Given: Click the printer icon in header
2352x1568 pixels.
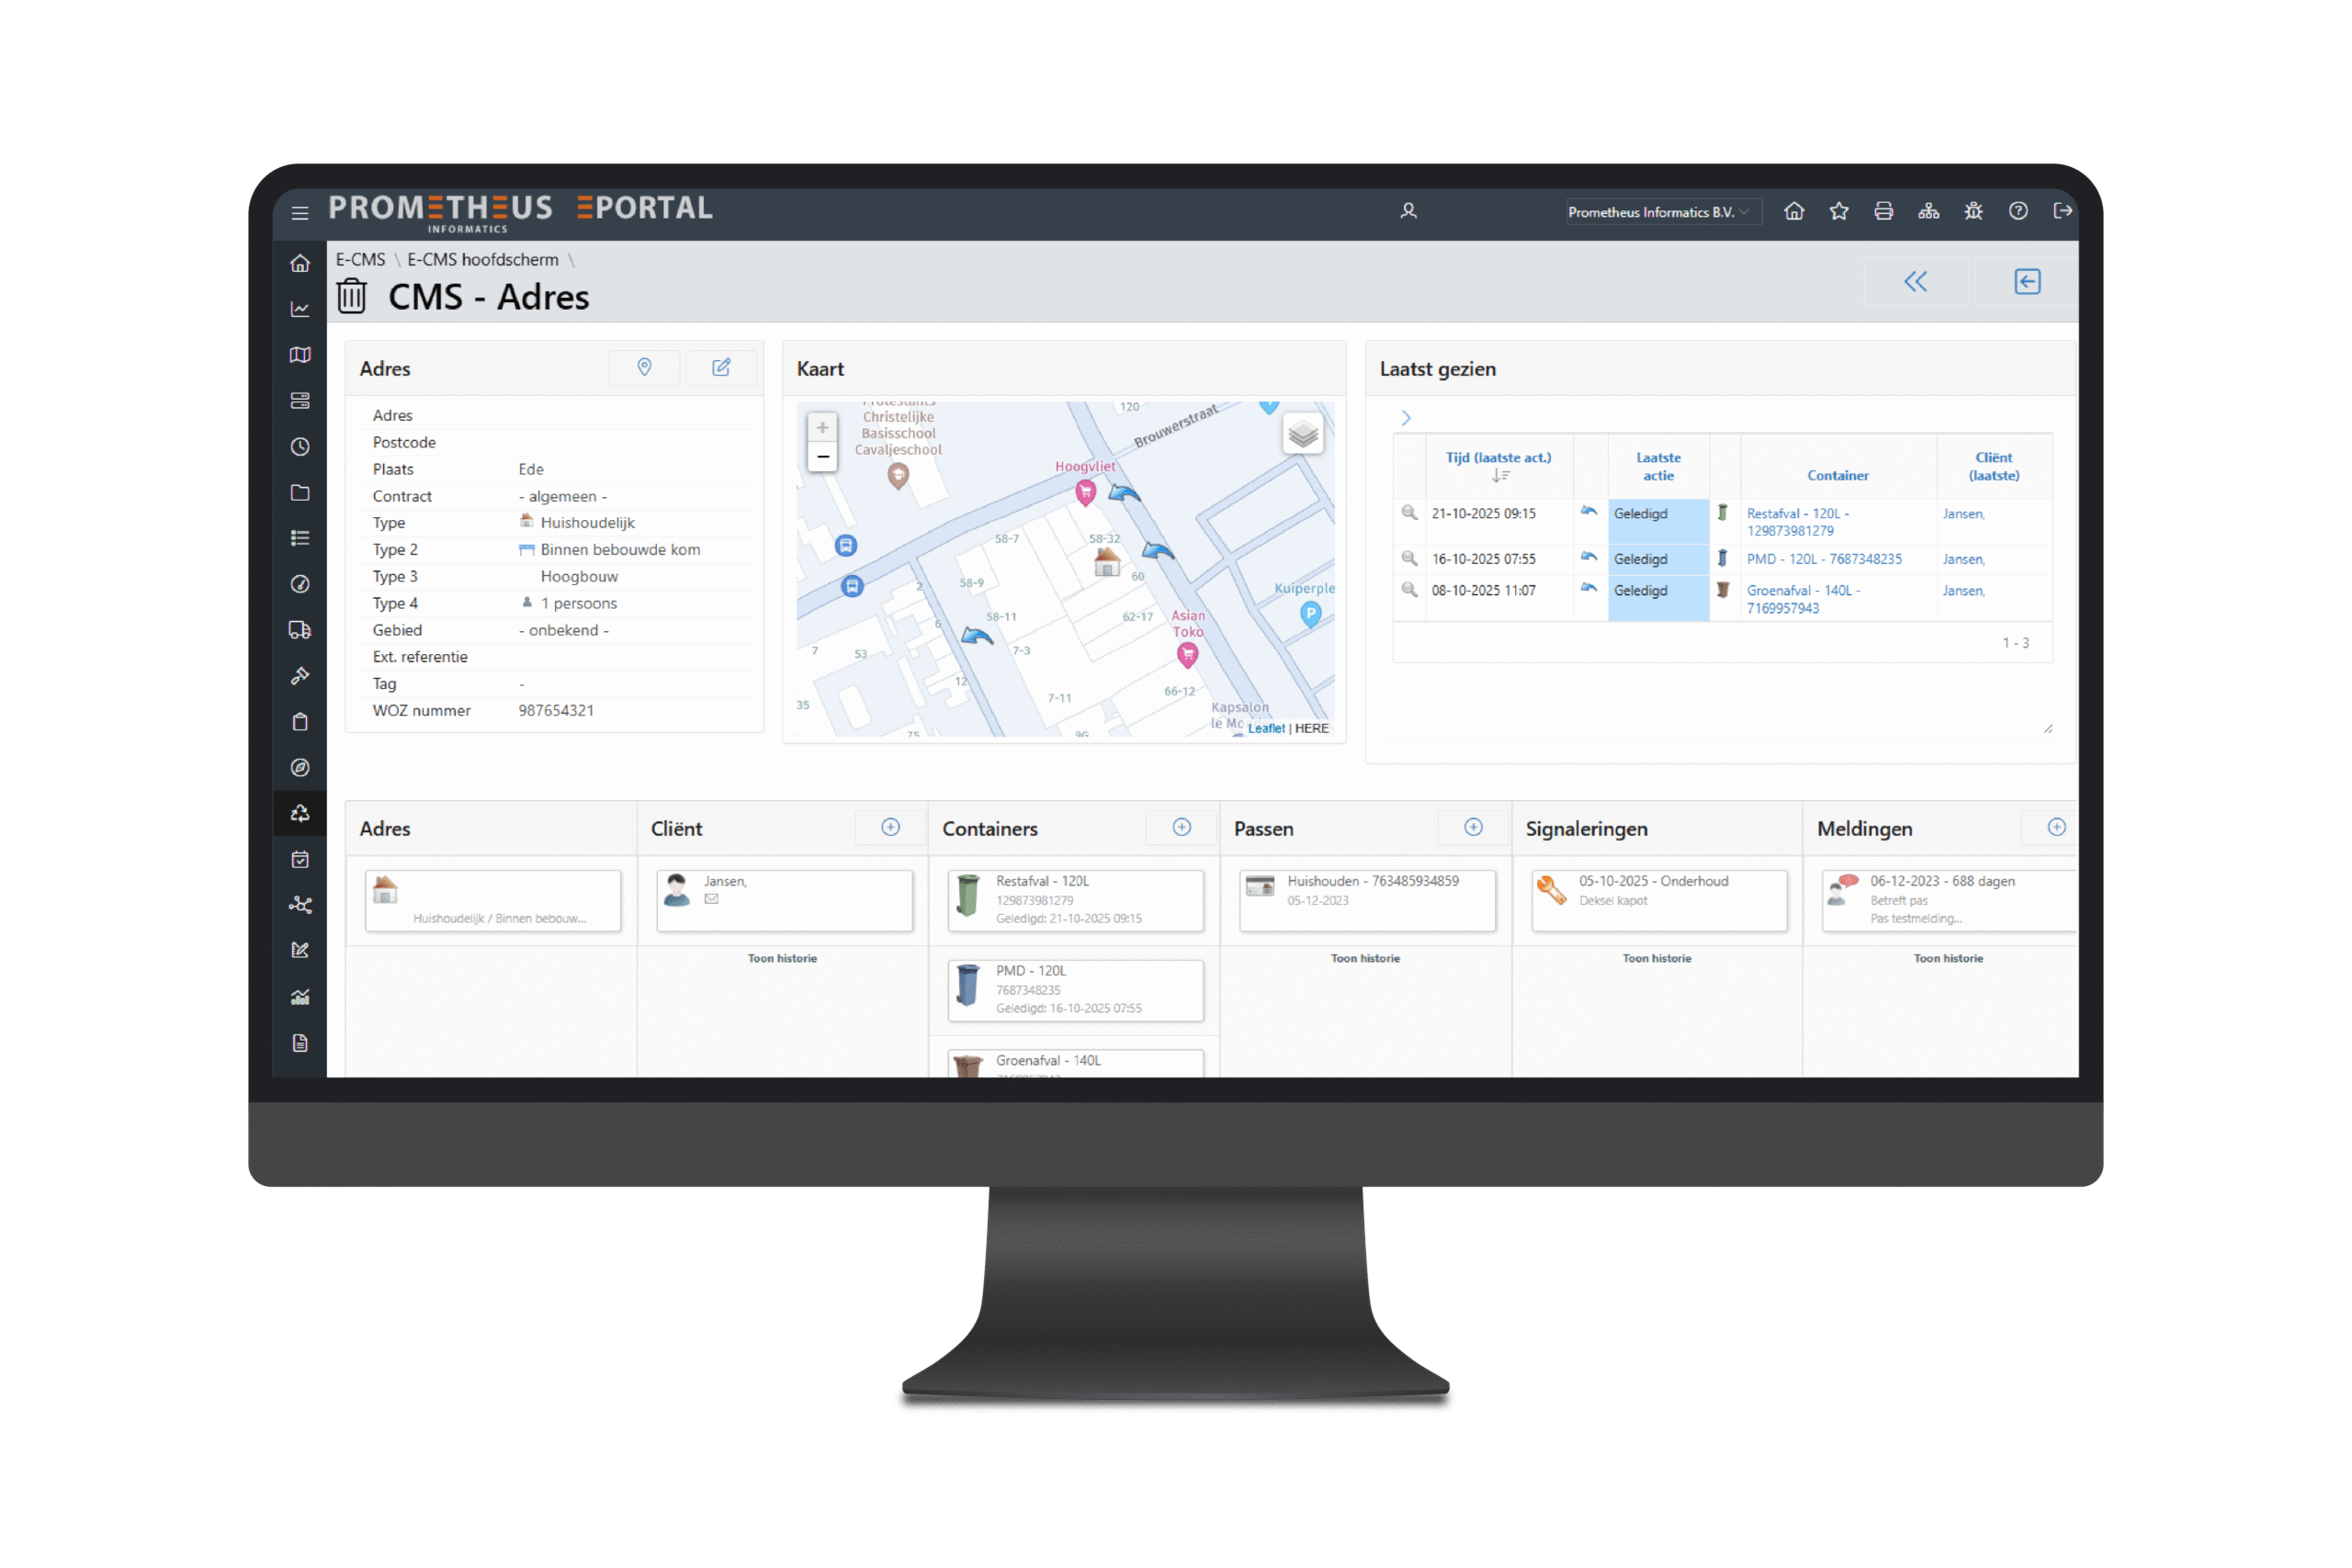Looking at the screenshot, I should click(1883, 211).
